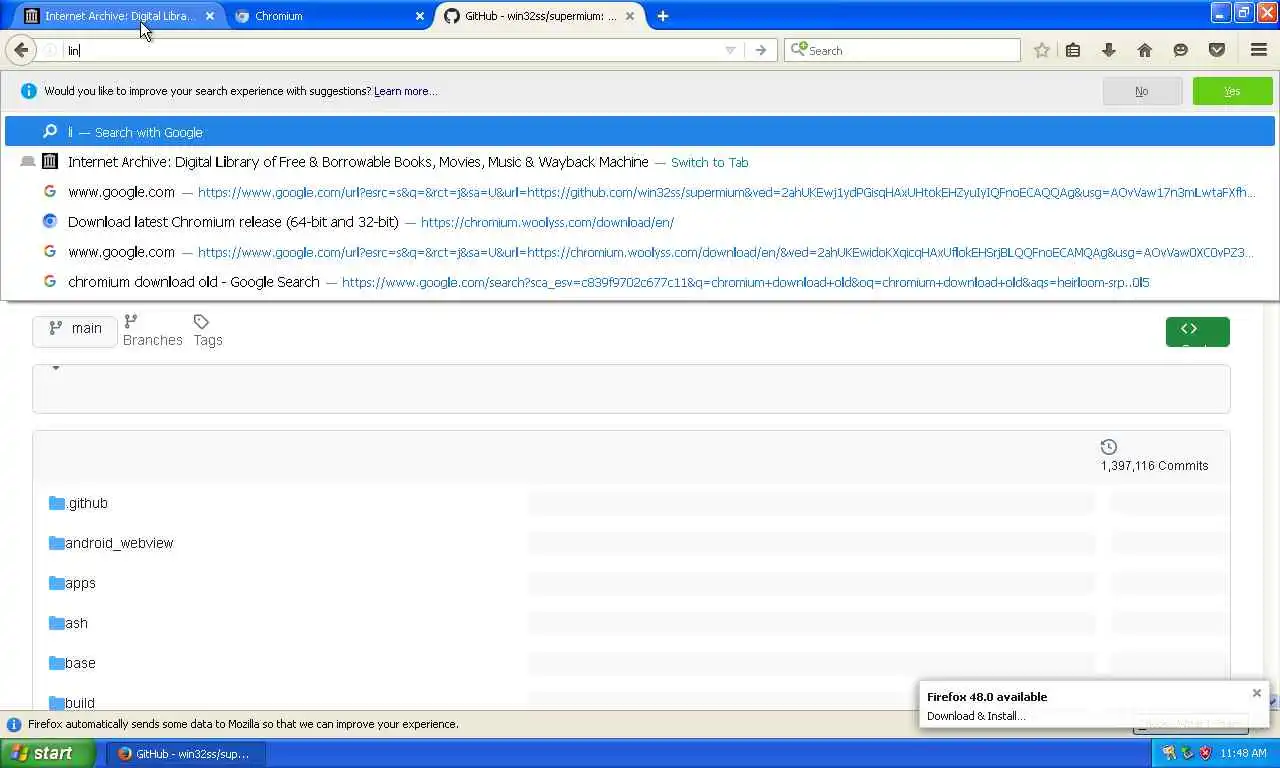Open the android_webview folder
Viewport: 1280px width, 768px height.
119,543
